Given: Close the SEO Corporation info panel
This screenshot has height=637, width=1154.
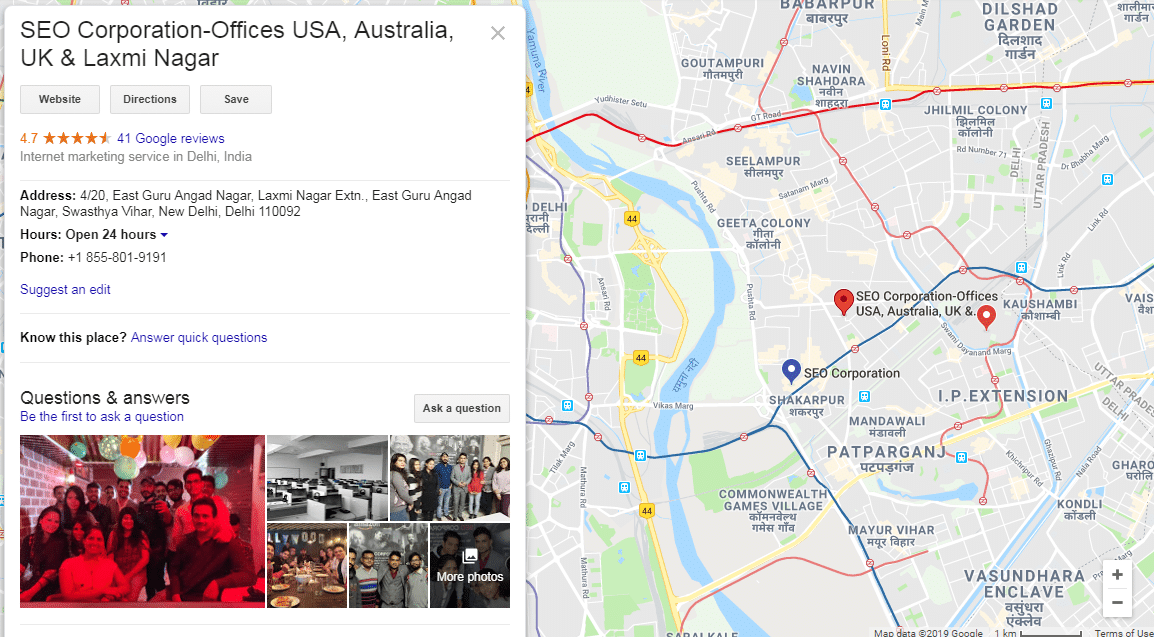Looking at the screenshot, I should [498, 33].
